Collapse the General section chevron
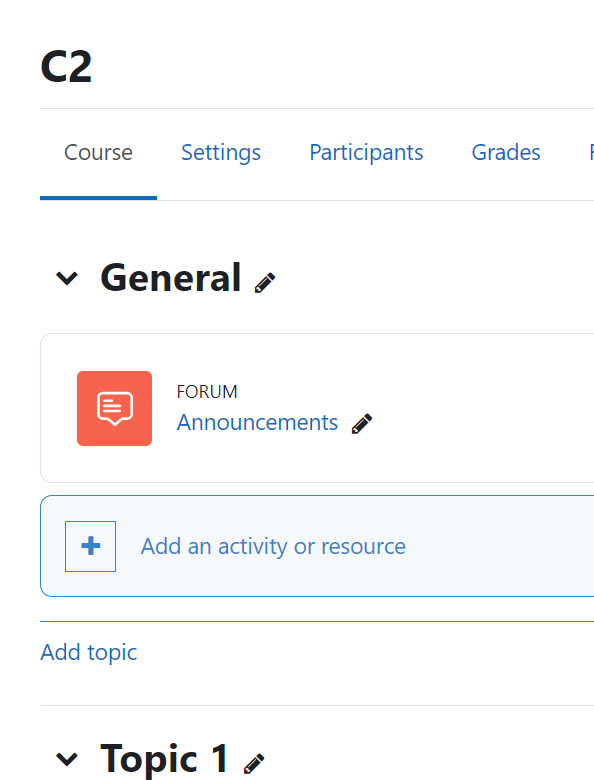The height and width of the screenshot is (780, 594). coord(67,278)
